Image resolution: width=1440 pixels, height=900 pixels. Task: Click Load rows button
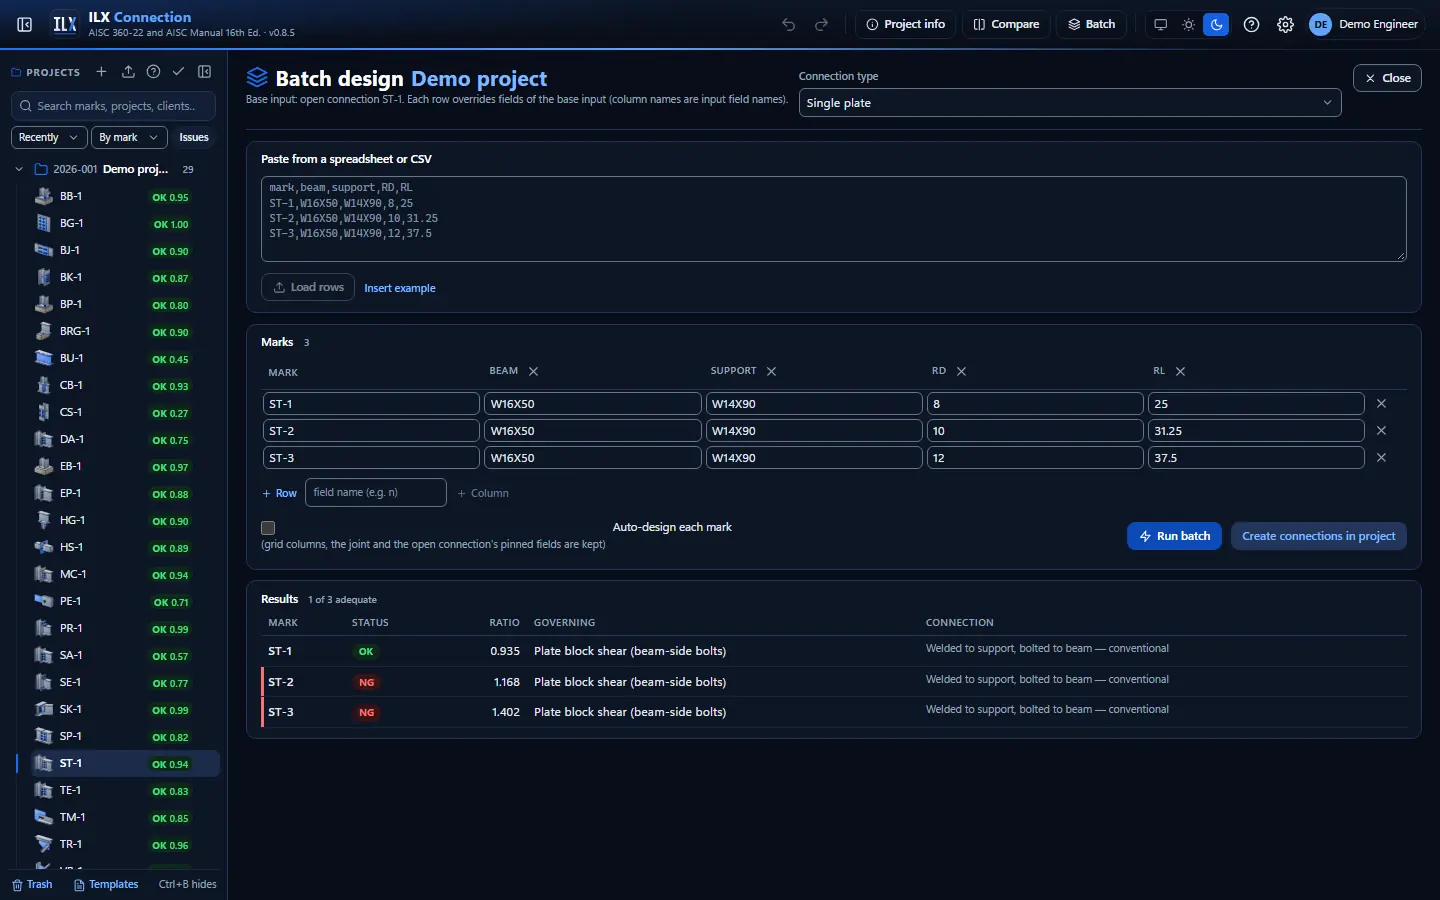pos(308,287)
